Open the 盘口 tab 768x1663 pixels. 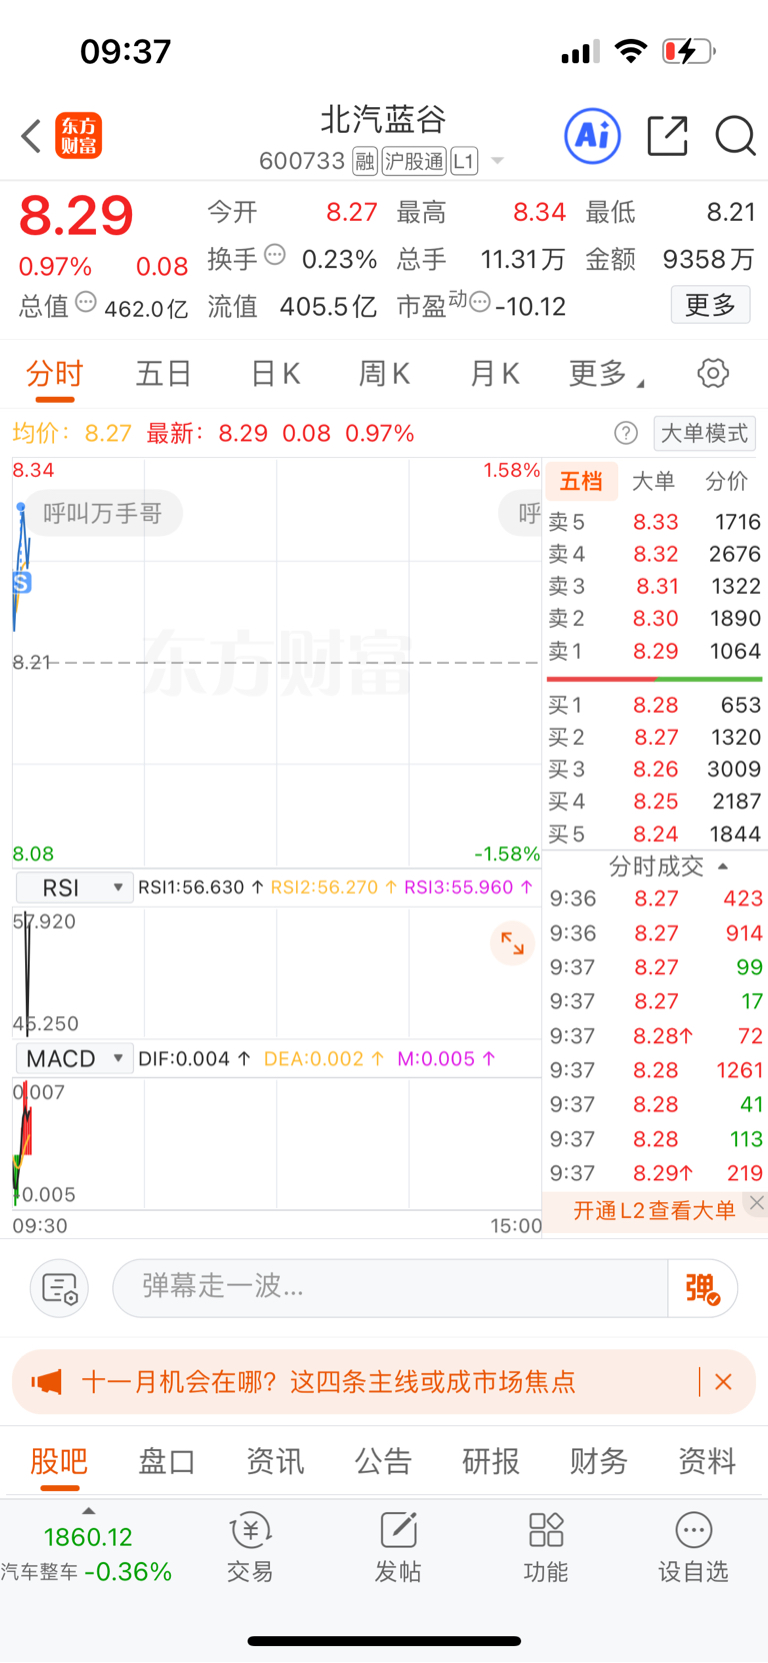167,1462
